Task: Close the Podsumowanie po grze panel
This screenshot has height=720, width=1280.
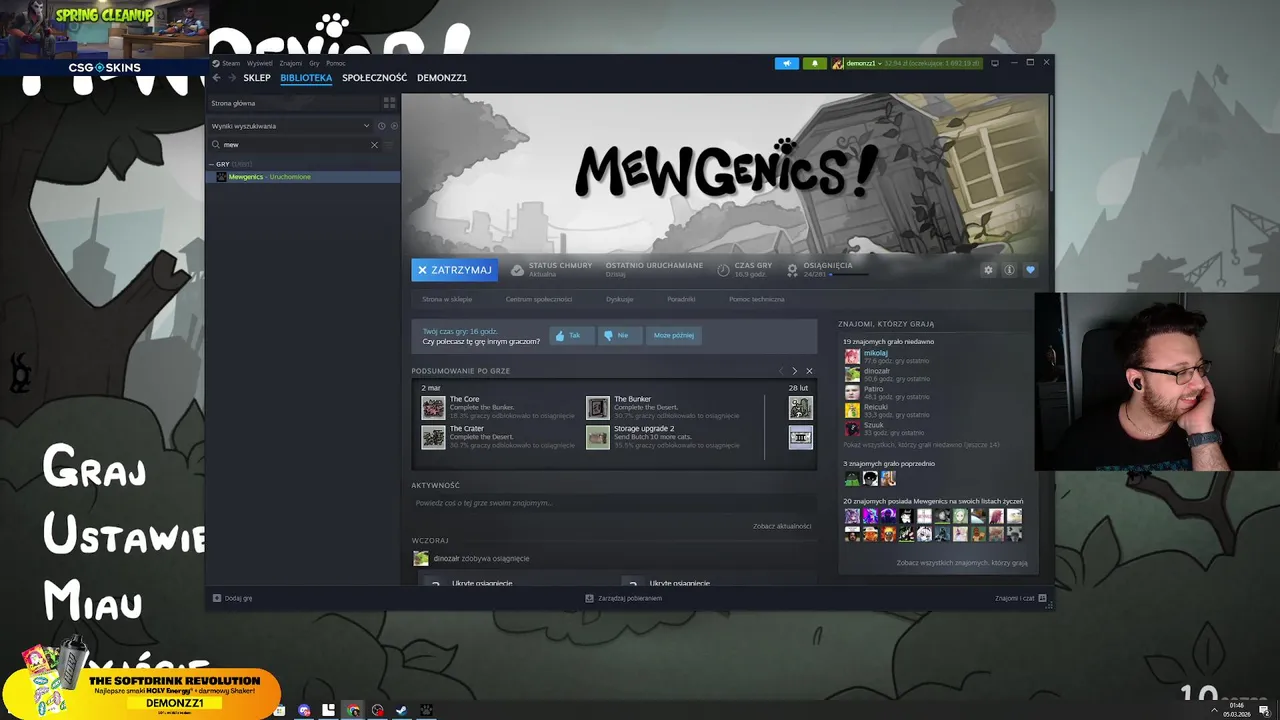Action: pyautogui.click(x=809, y=371)
